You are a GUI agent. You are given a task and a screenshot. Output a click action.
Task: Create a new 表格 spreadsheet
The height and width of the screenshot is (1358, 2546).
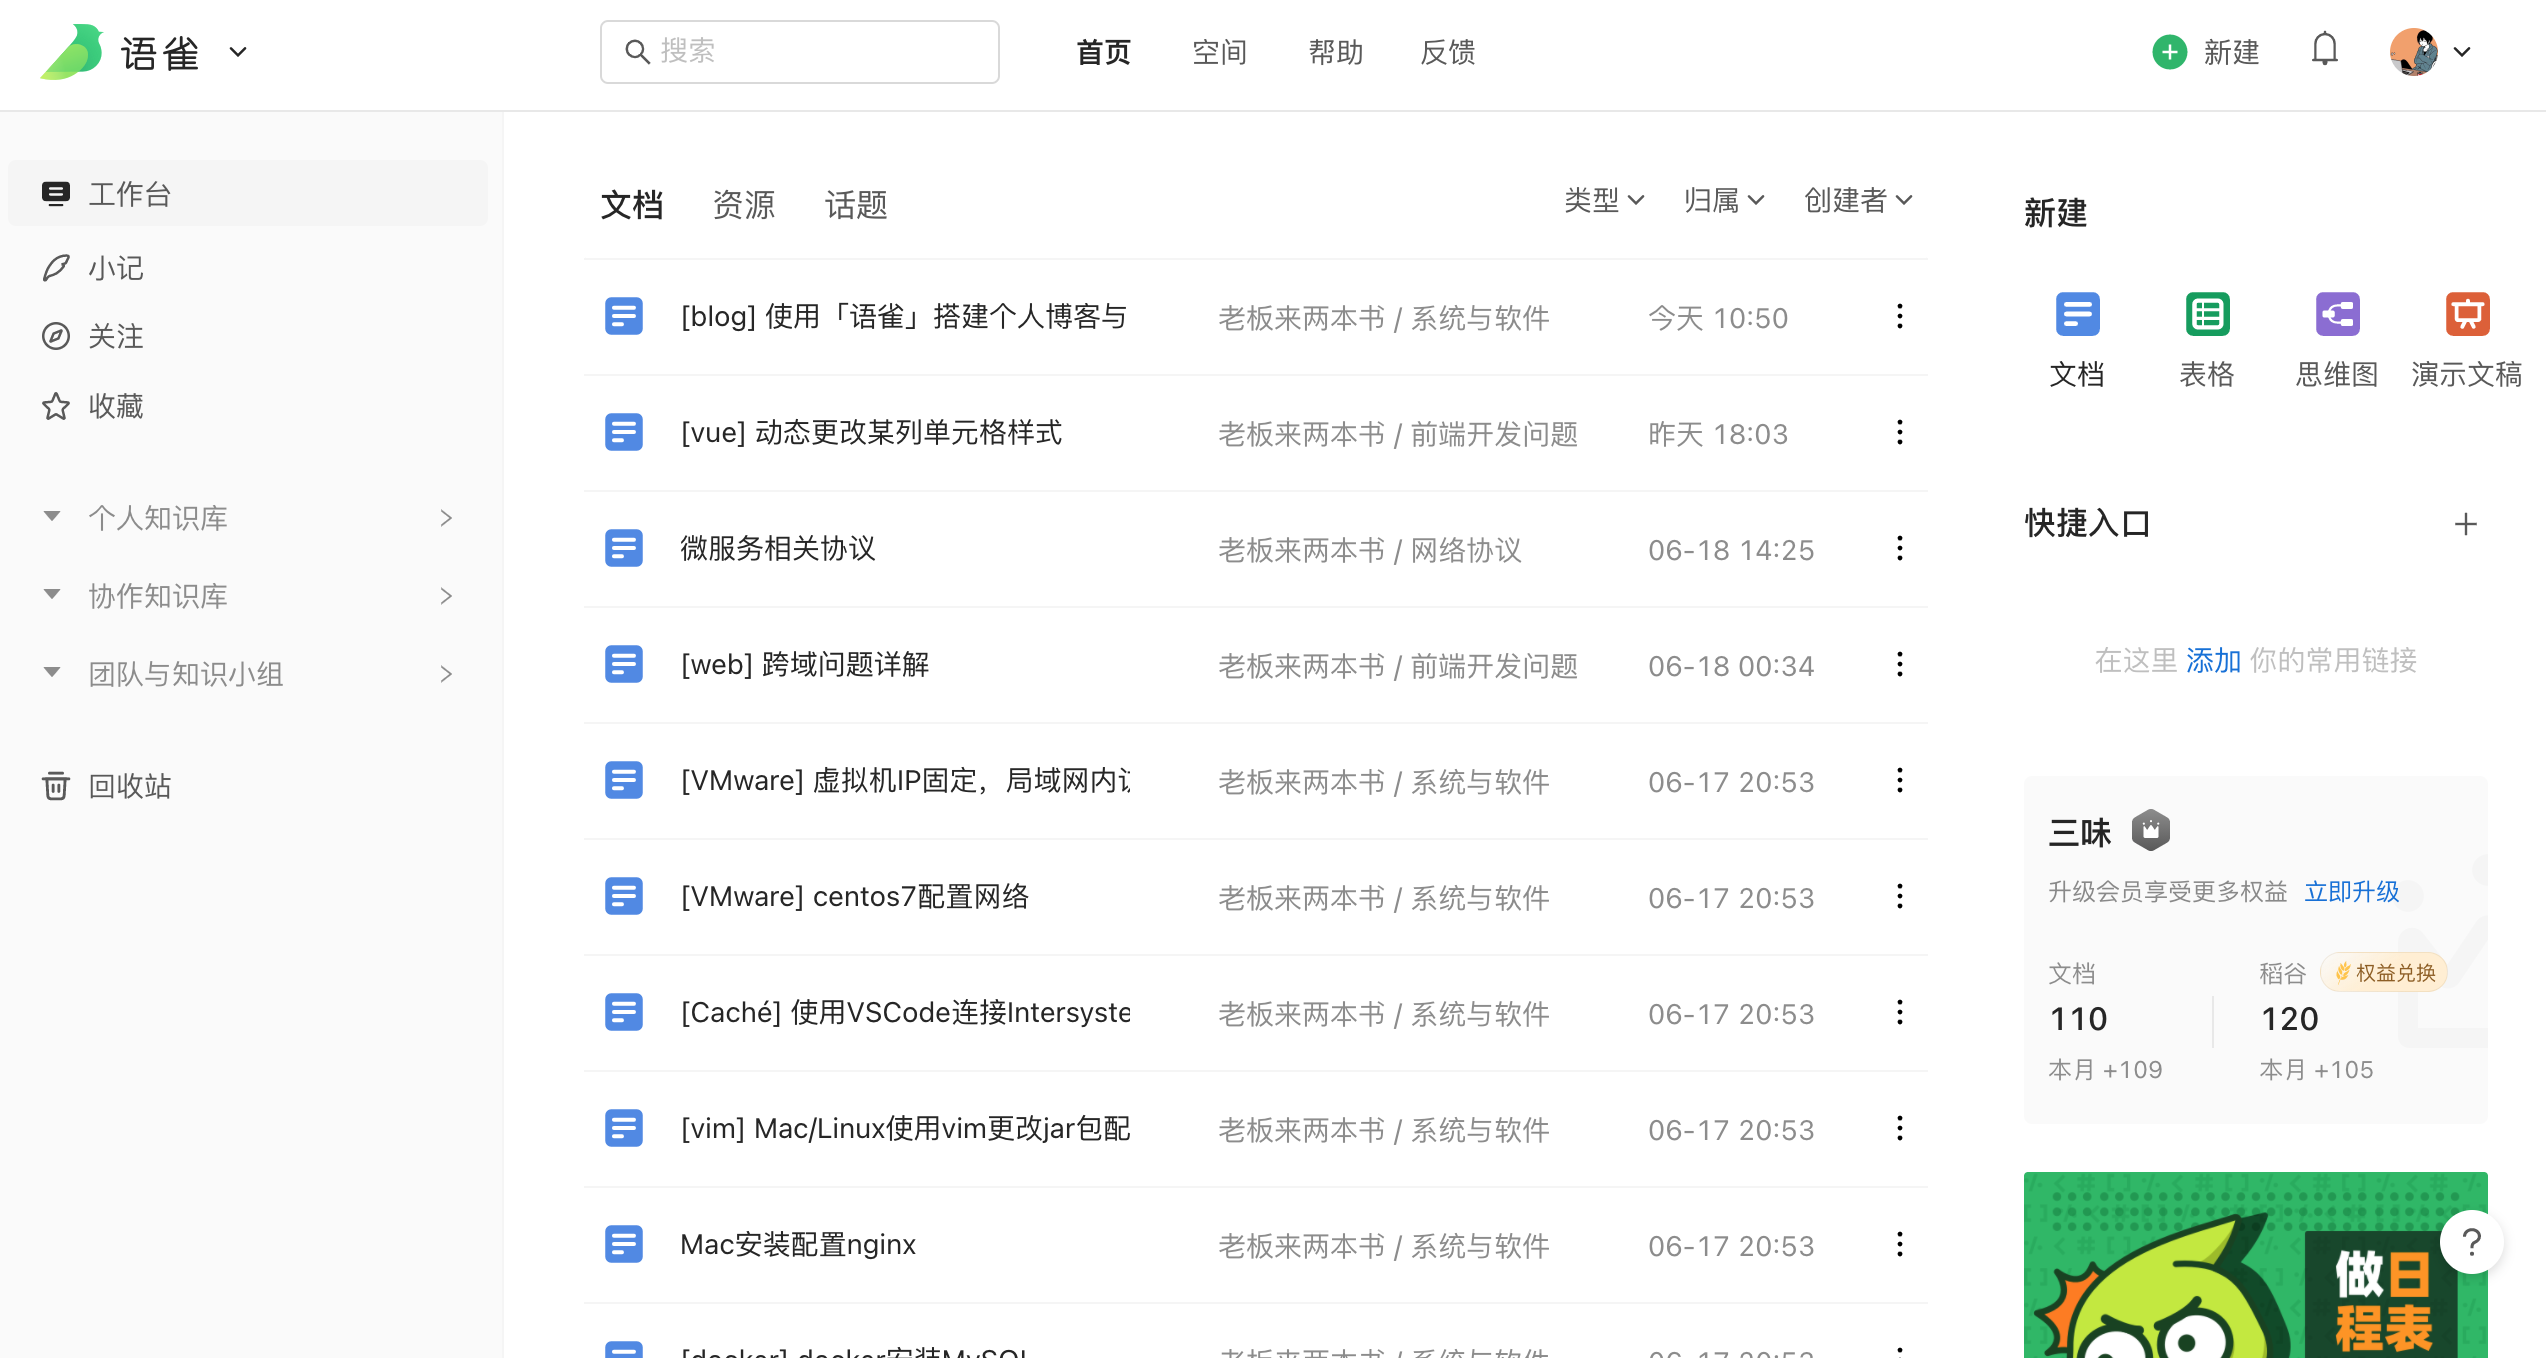[x=2207, y=316]
